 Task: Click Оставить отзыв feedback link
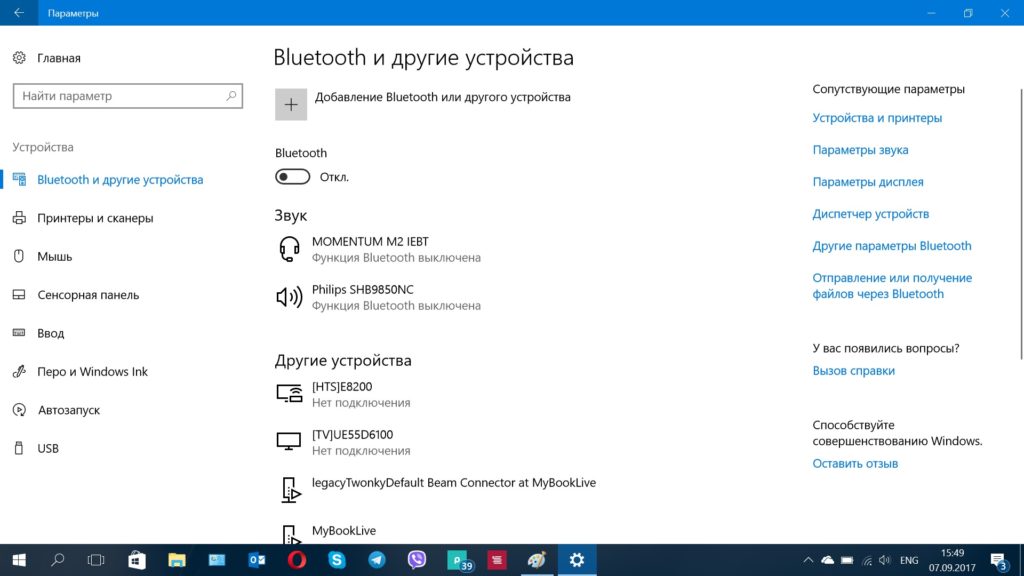(x=855, y=463)
